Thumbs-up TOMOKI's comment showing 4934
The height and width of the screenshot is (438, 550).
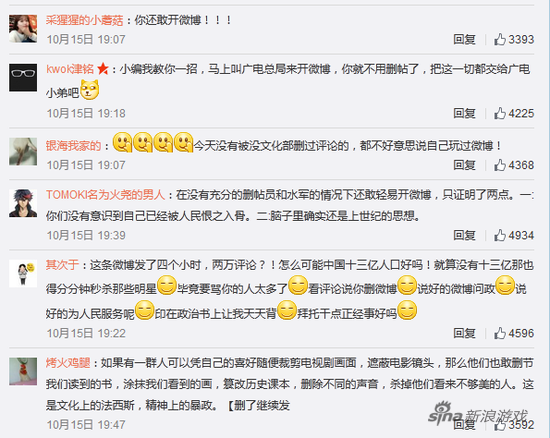(514, 235)
